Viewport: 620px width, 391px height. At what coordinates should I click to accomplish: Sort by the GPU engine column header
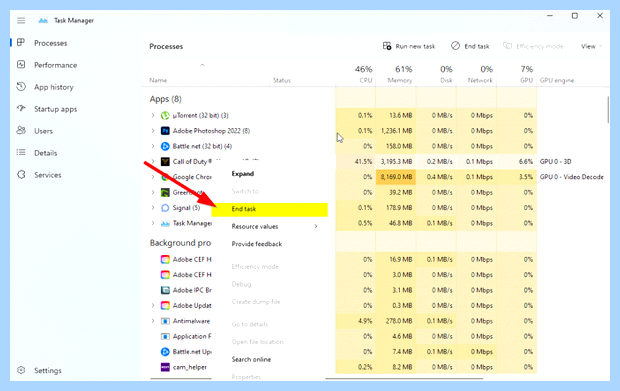click(x=557, y=80)
